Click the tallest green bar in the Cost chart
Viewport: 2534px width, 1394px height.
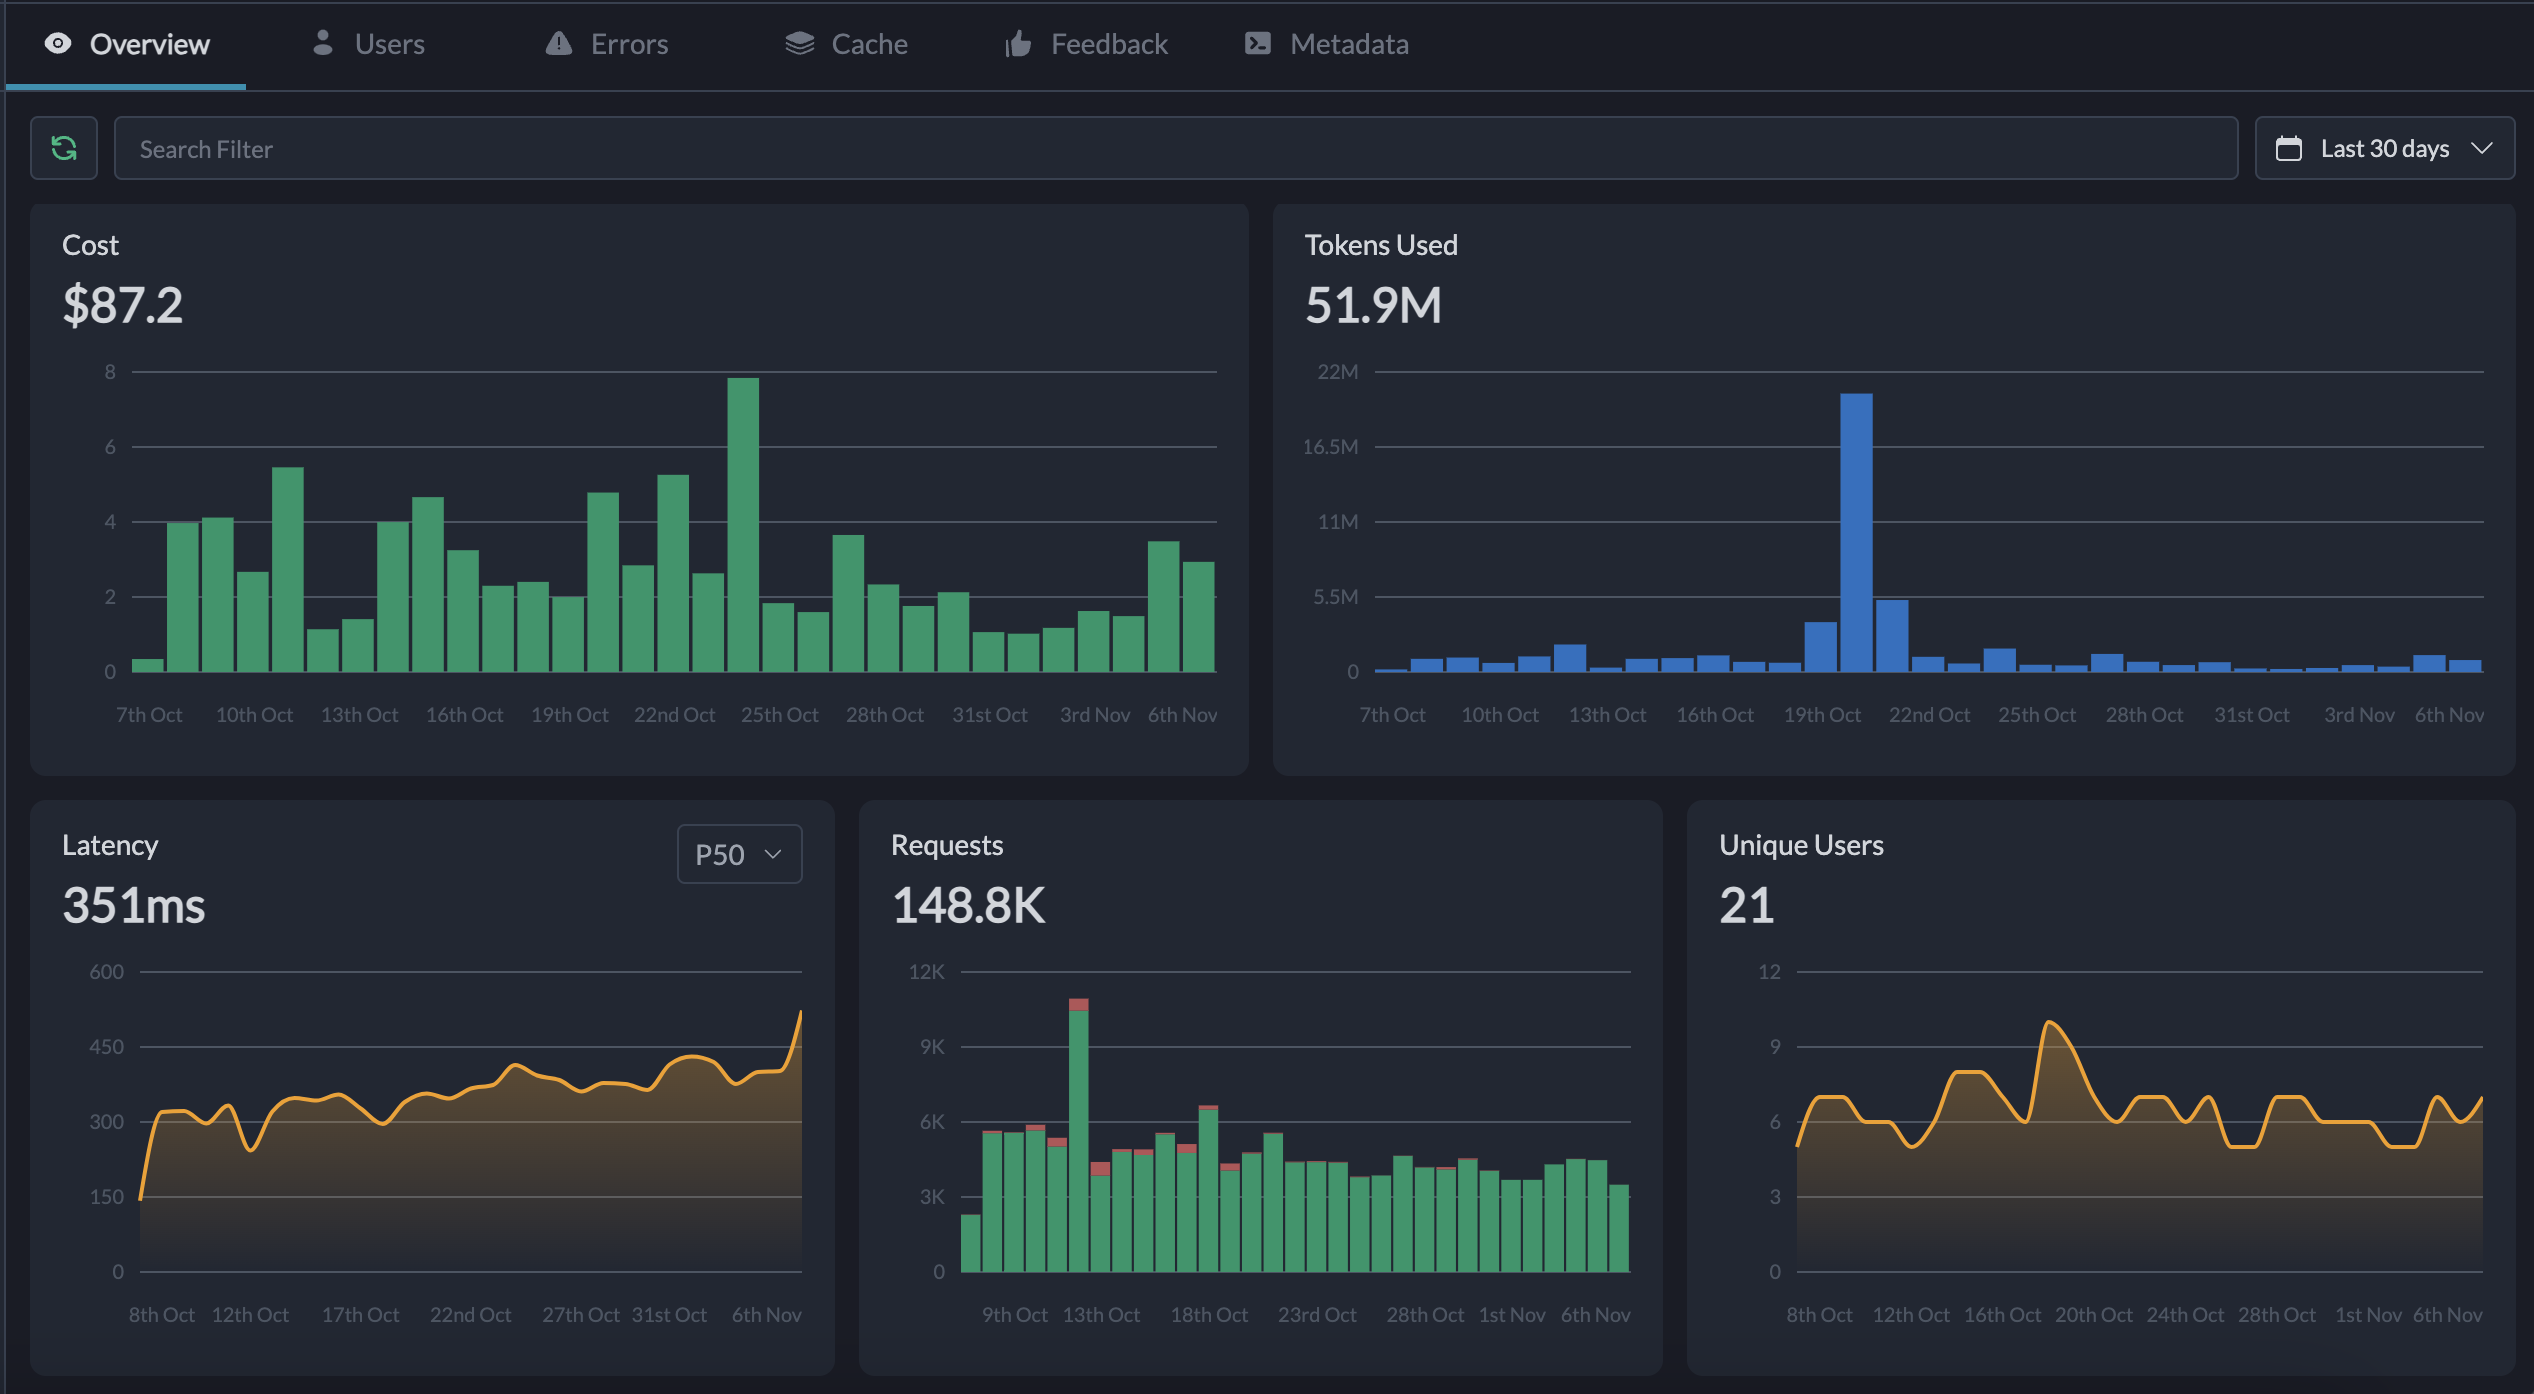point(743,520)
